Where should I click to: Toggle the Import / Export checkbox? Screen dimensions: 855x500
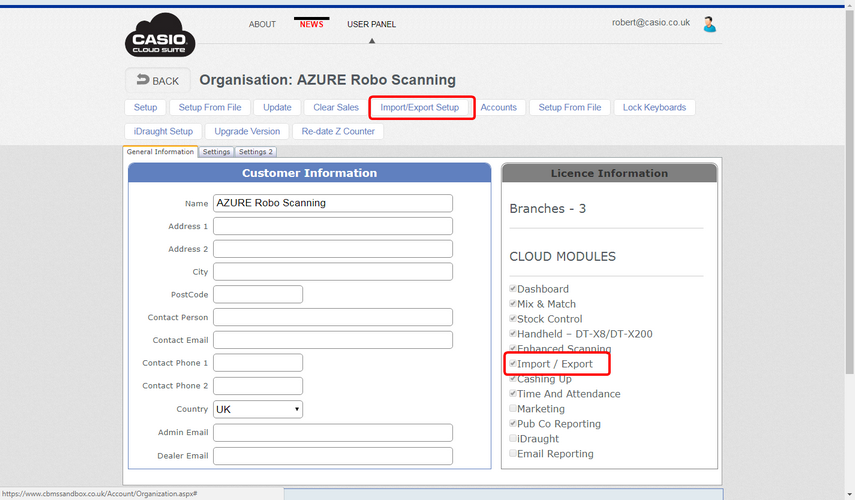point(513,364)
